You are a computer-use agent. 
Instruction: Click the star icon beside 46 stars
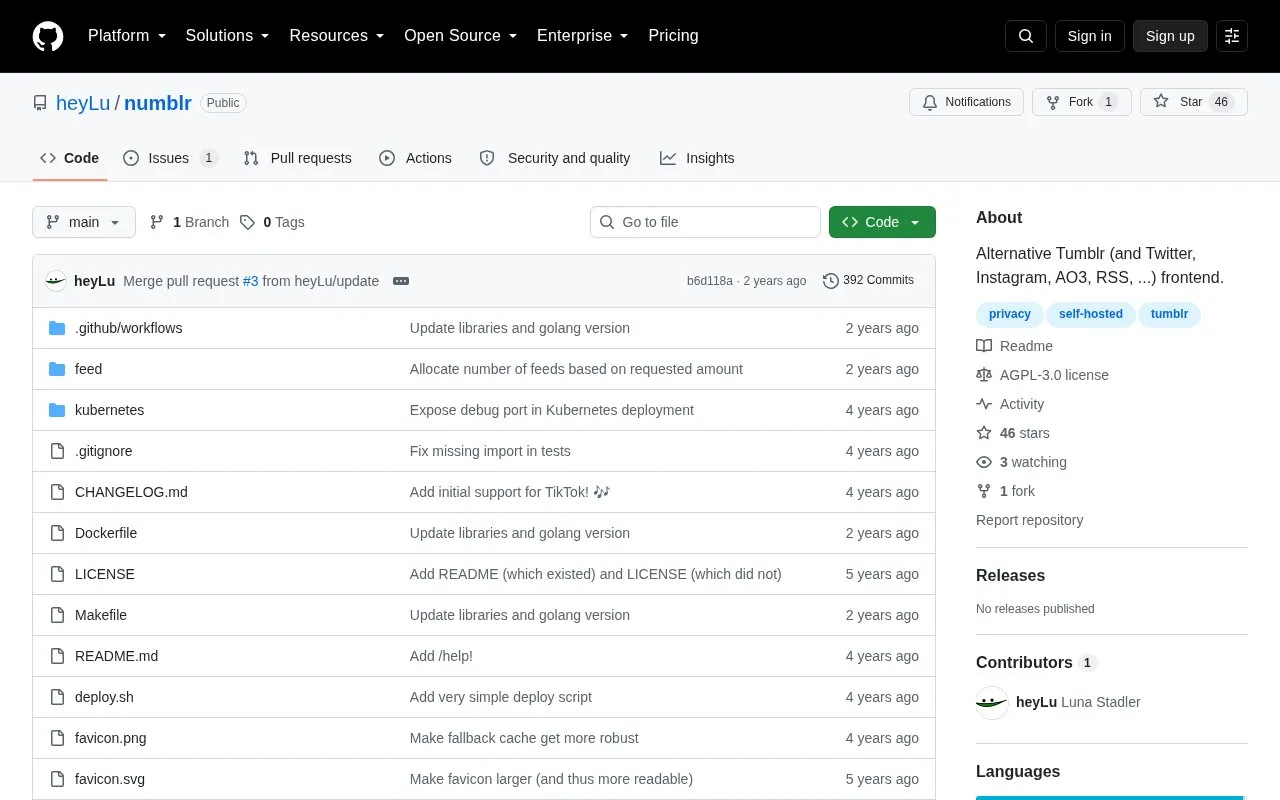pos(984,433)
